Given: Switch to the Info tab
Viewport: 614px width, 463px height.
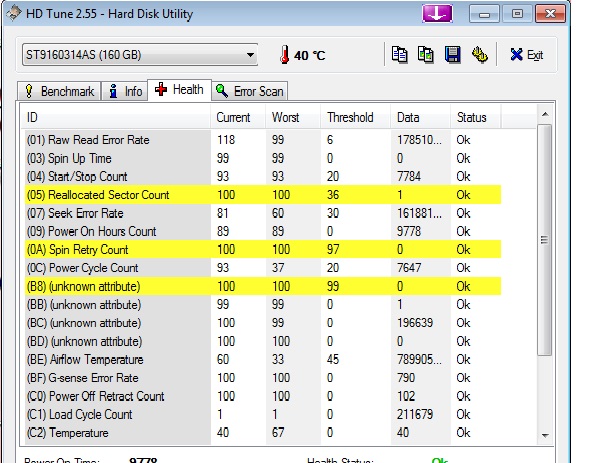Looking at the screenshot, I should 125,91.
